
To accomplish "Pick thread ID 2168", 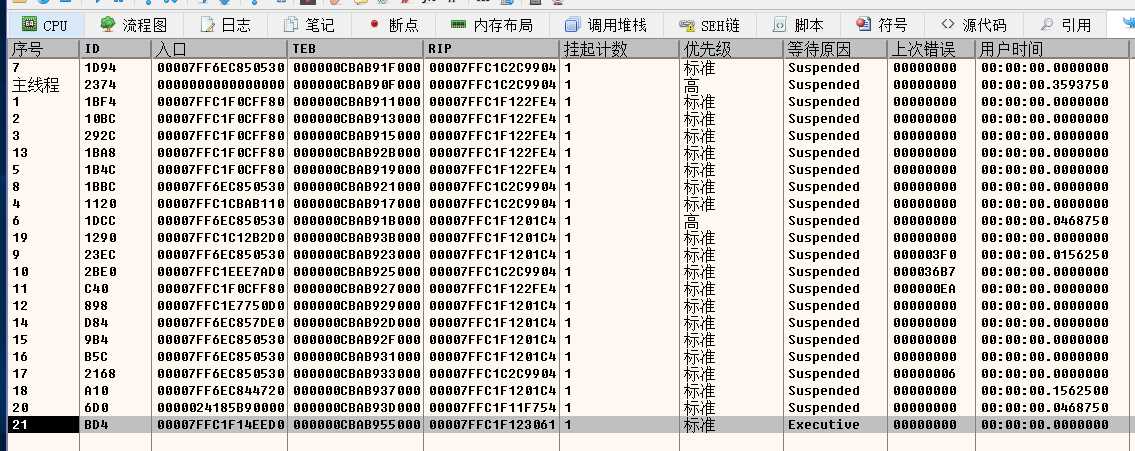I will click(101, 374).
